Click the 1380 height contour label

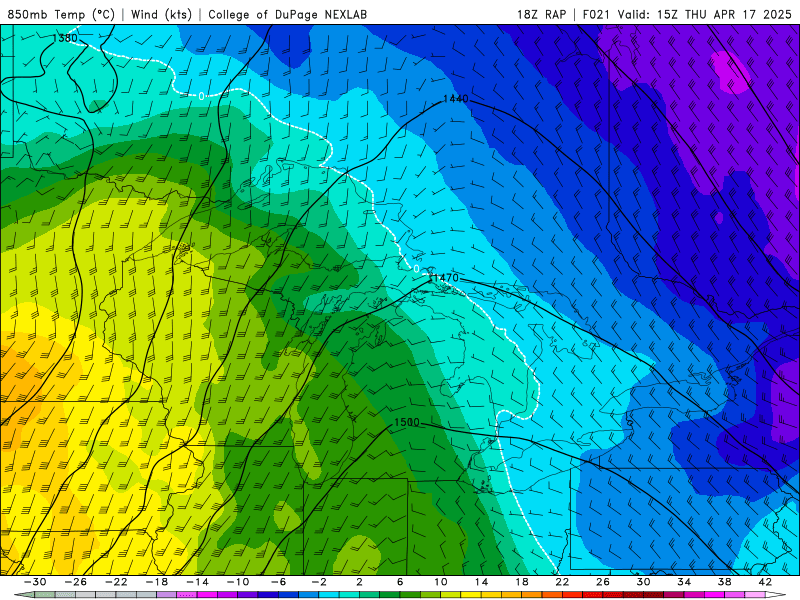pos(65,38)
